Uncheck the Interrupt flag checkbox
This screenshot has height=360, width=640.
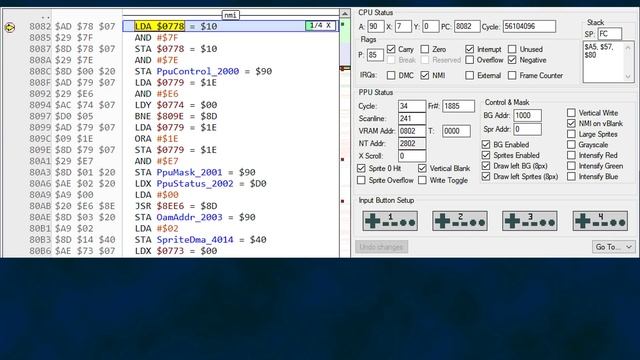click(469, 49)
